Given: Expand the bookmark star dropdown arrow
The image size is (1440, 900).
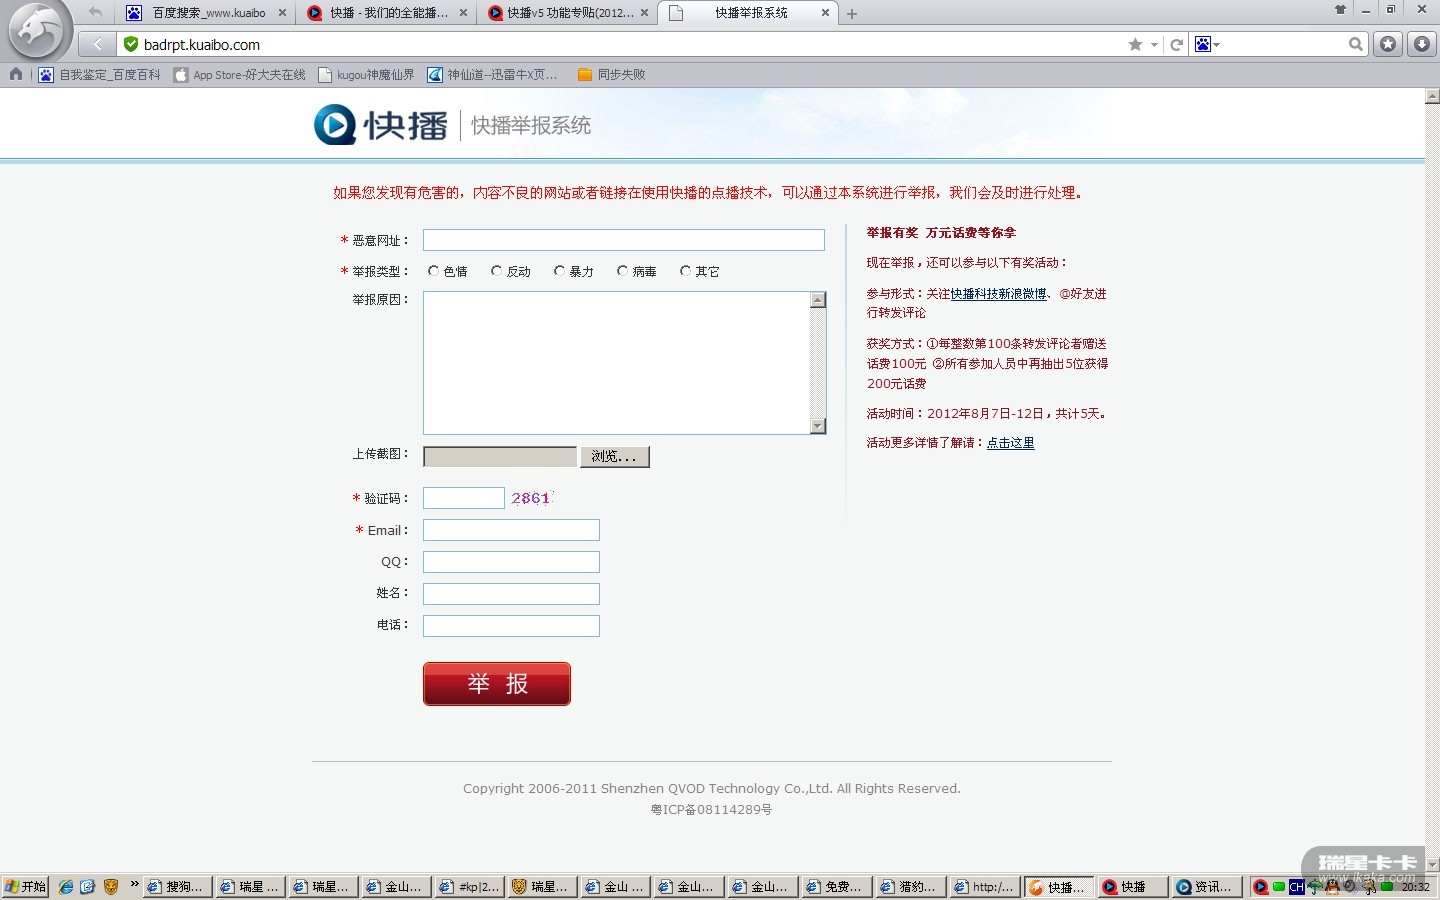Looking at the screenshot, I should click(x=1154, y=44).
